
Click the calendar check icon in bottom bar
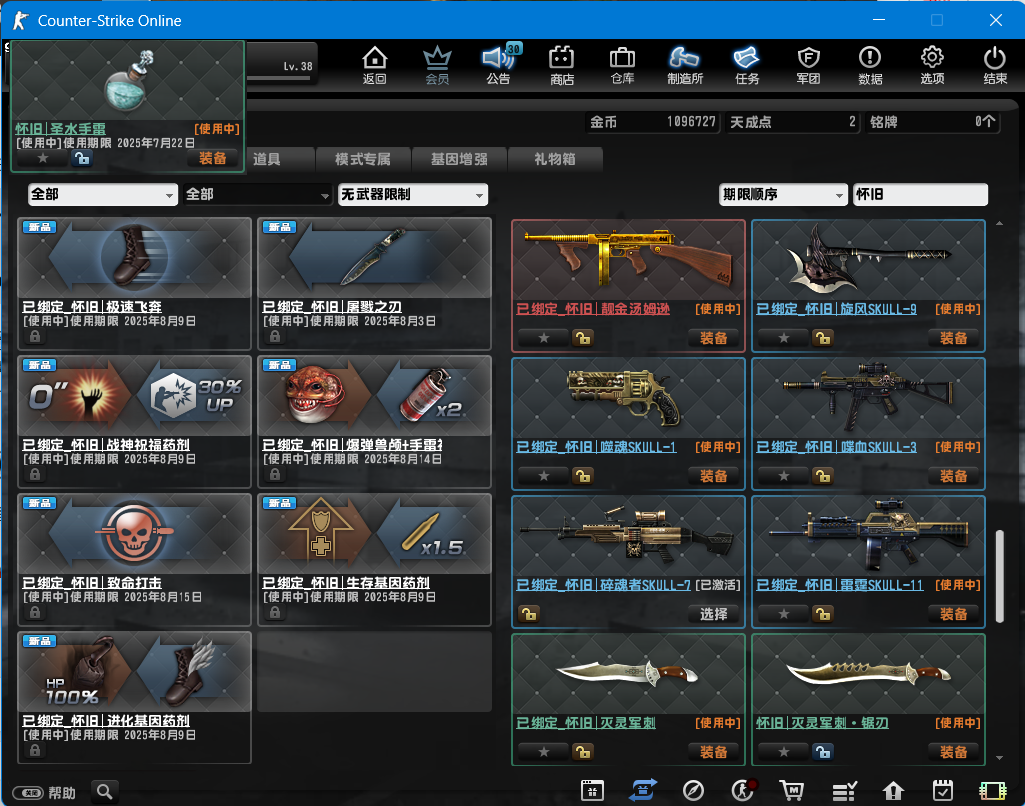943,790
